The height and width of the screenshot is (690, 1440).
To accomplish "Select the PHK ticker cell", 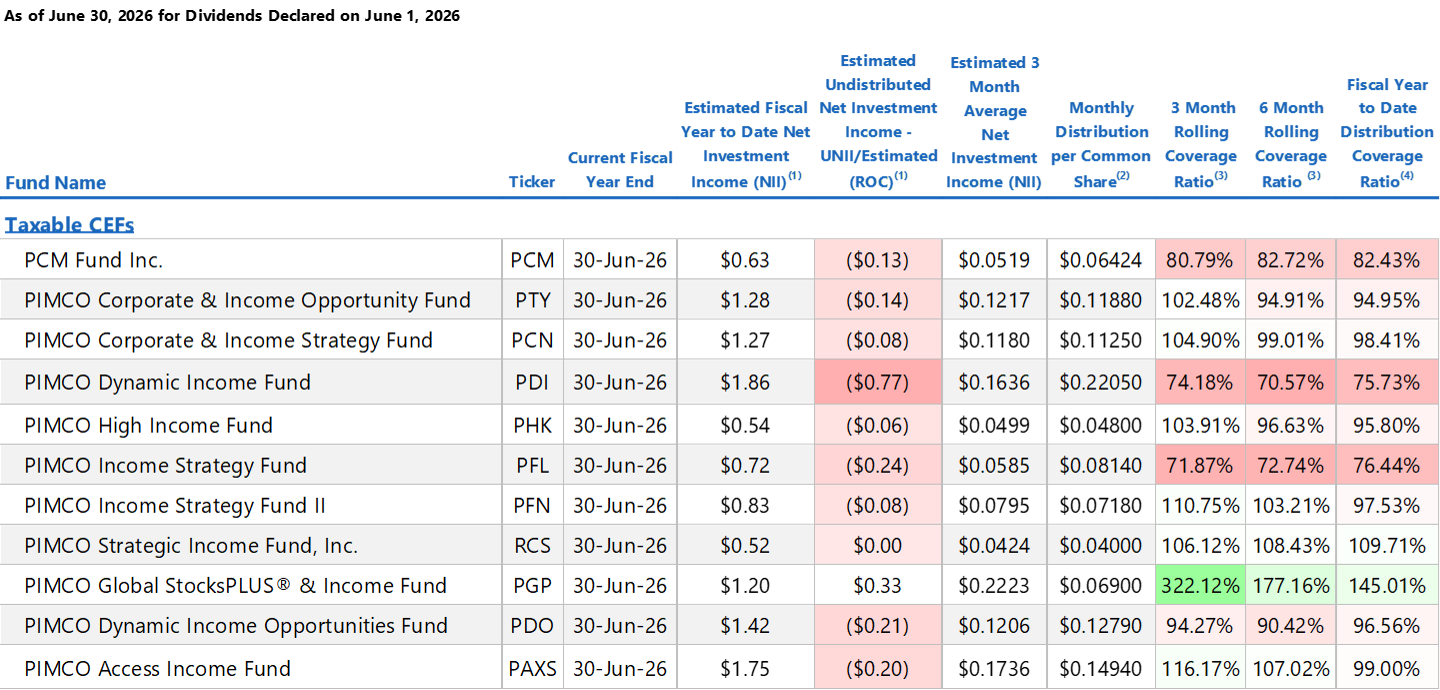I will tap(532, 425).
